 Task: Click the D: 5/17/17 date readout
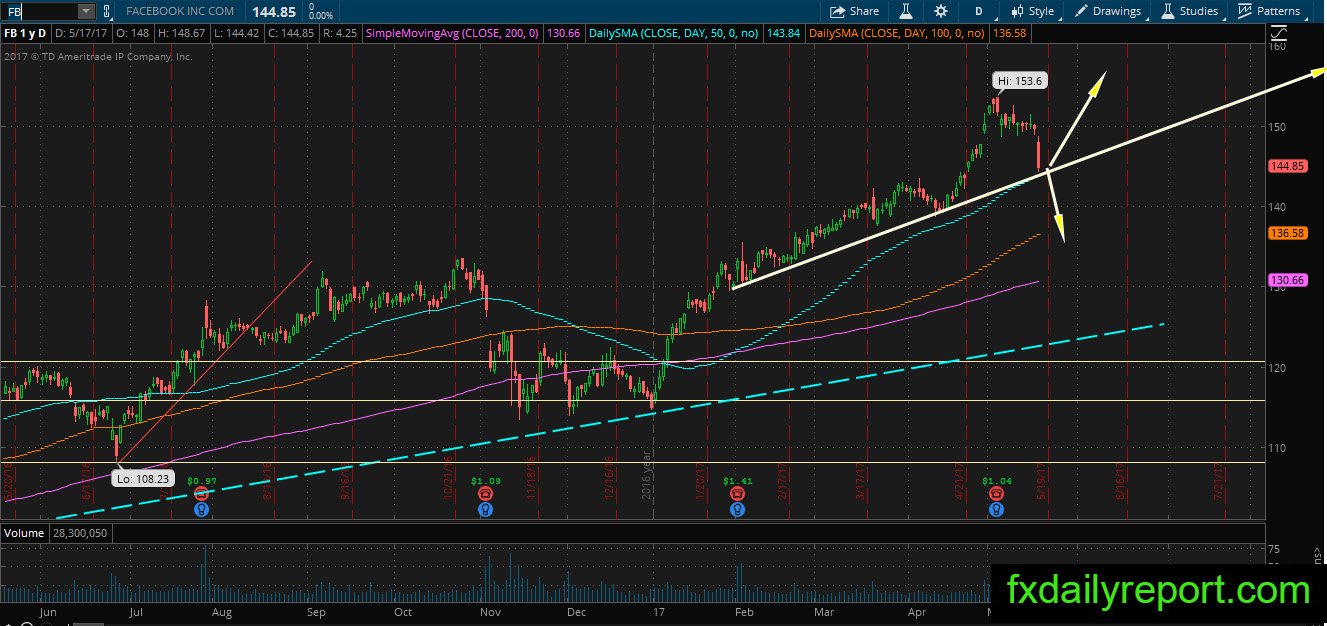(82, 33)
